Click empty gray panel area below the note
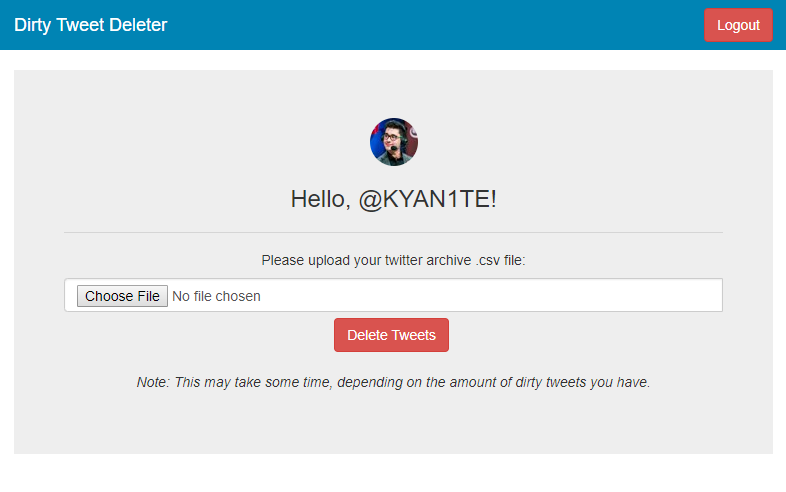The image size is (786, 492). pyautogui.click(x=393, y=425)
